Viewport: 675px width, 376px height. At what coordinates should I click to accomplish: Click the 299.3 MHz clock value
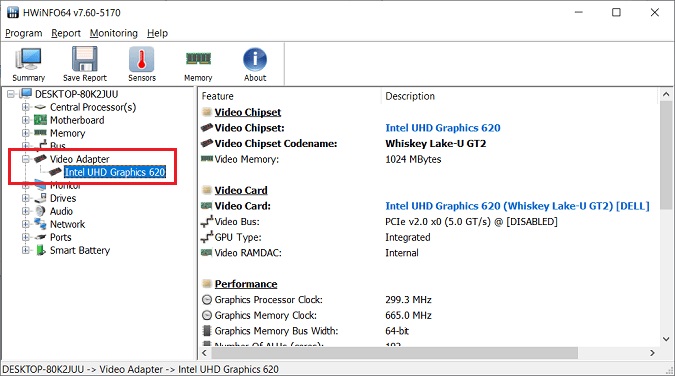(x=409, y=299)
